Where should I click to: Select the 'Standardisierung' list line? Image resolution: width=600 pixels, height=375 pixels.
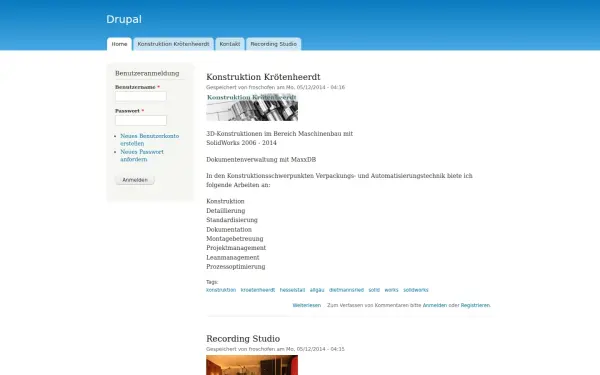click(232, 220)
